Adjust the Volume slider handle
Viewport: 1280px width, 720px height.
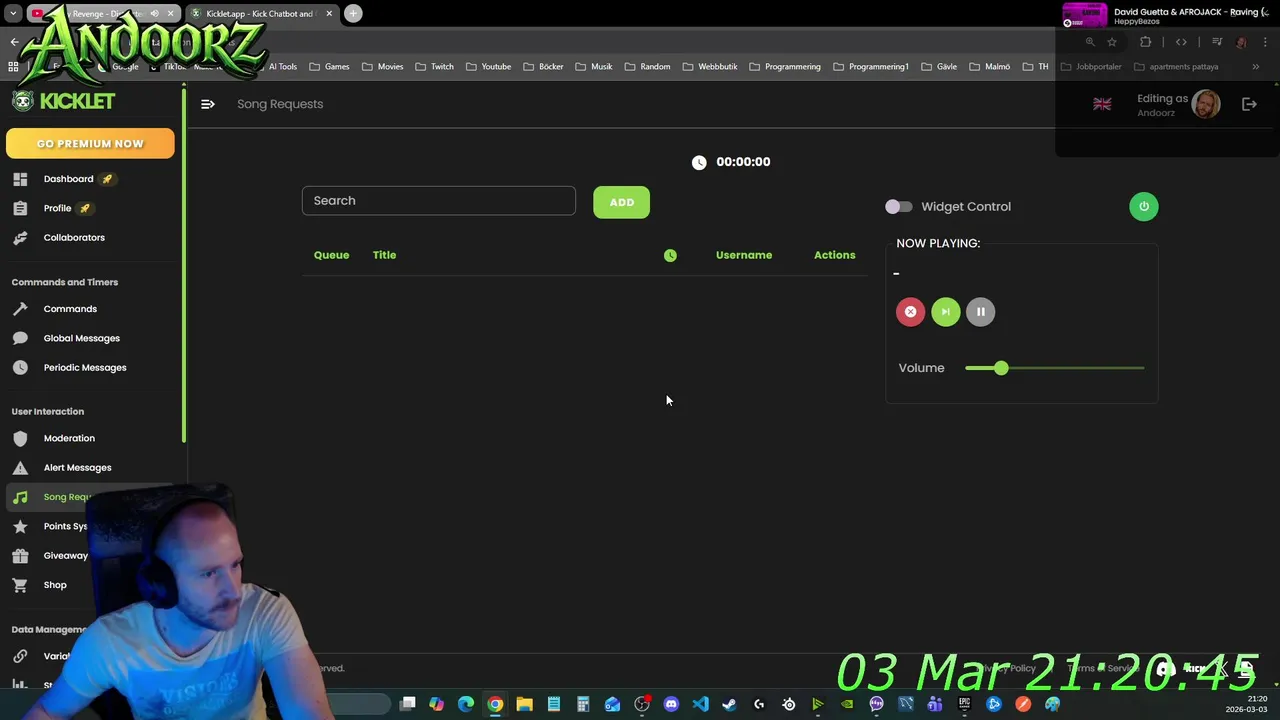(x=1001, y=368)
